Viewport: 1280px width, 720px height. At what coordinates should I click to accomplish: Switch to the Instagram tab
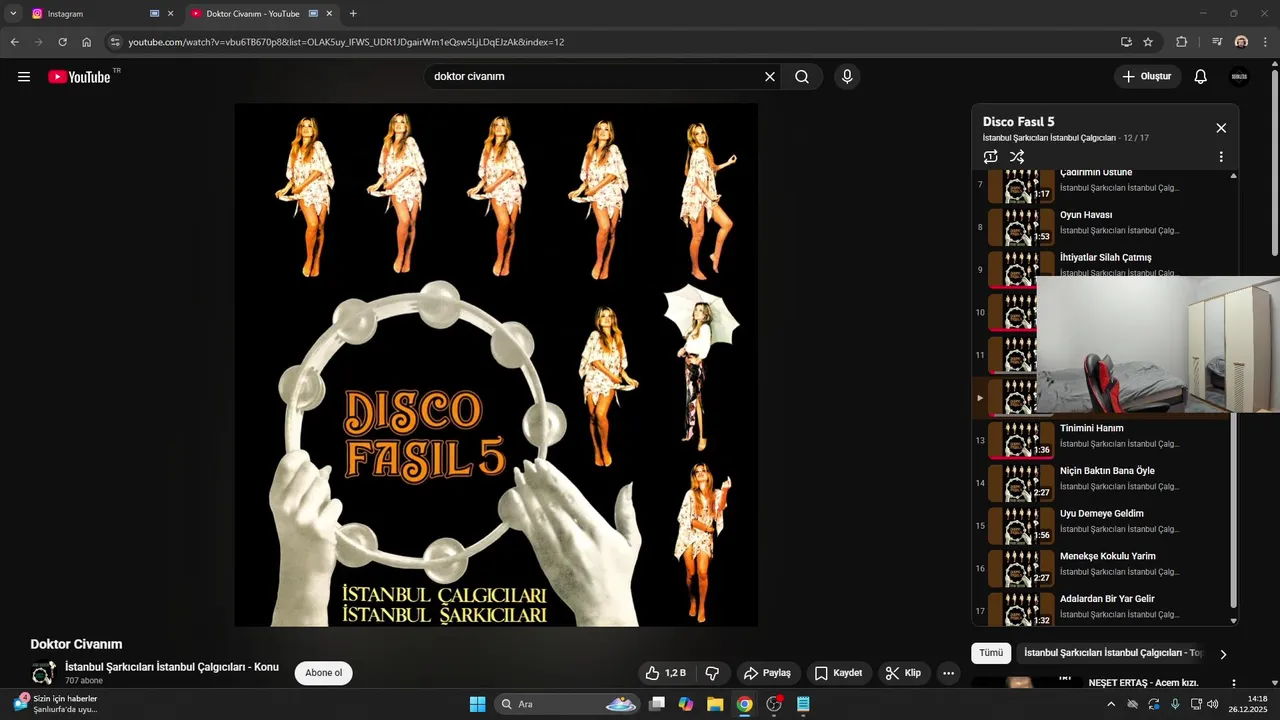(92, 14)
